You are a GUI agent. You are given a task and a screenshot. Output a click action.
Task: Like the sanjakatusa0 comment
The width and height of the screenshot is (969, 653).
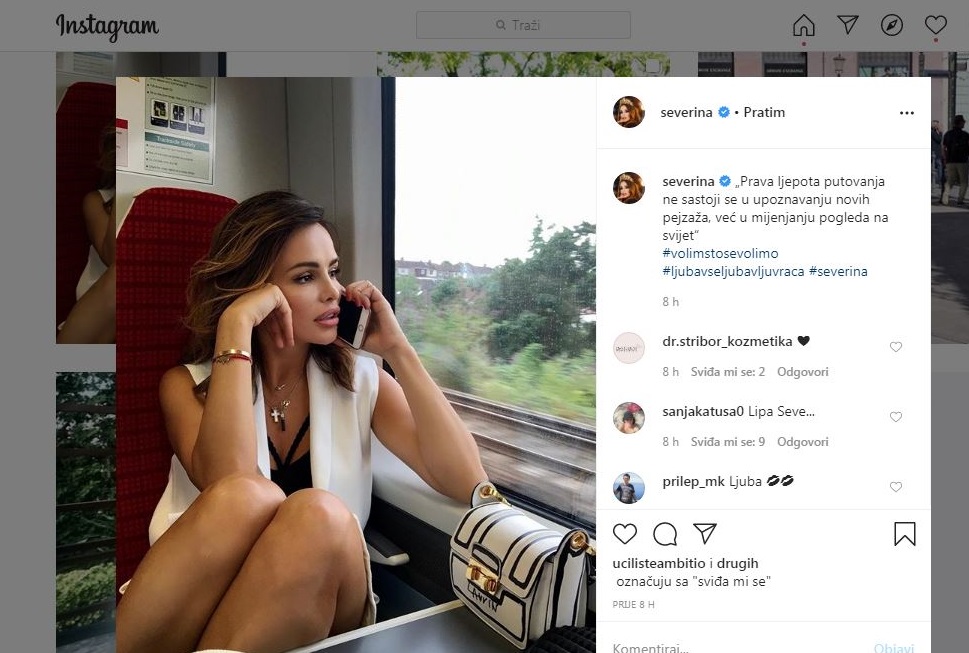(895, 417)
